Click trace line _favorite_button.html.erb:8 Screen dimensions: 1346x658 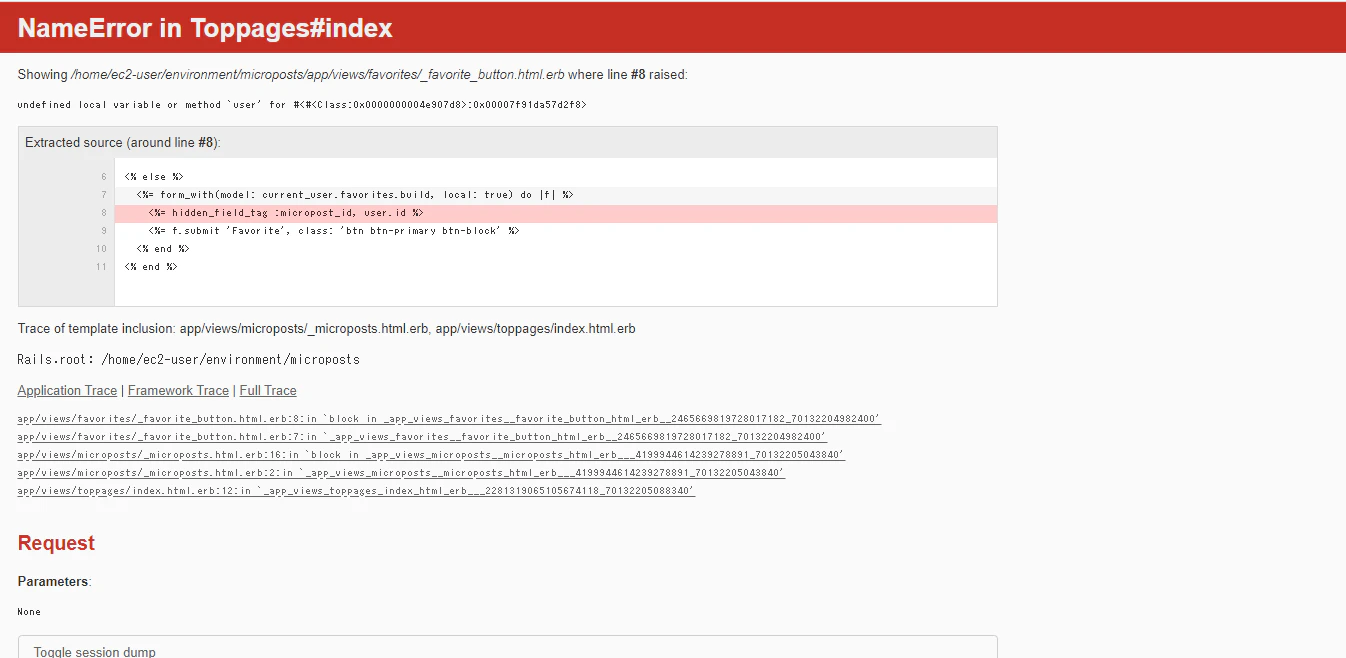tap(449, 419)
